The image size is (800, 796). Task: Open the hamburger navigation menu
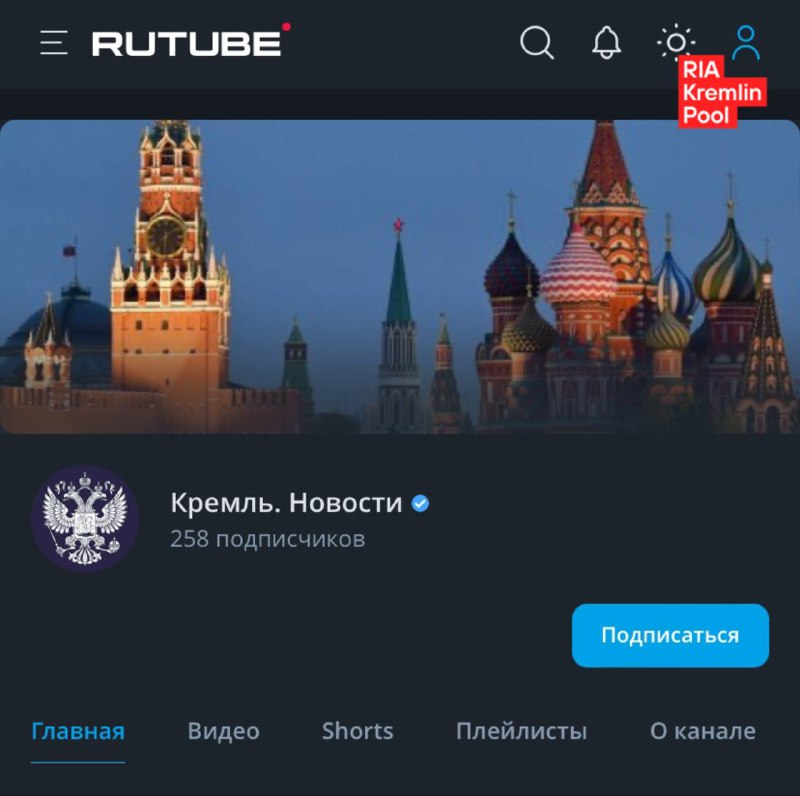[54, 42]
